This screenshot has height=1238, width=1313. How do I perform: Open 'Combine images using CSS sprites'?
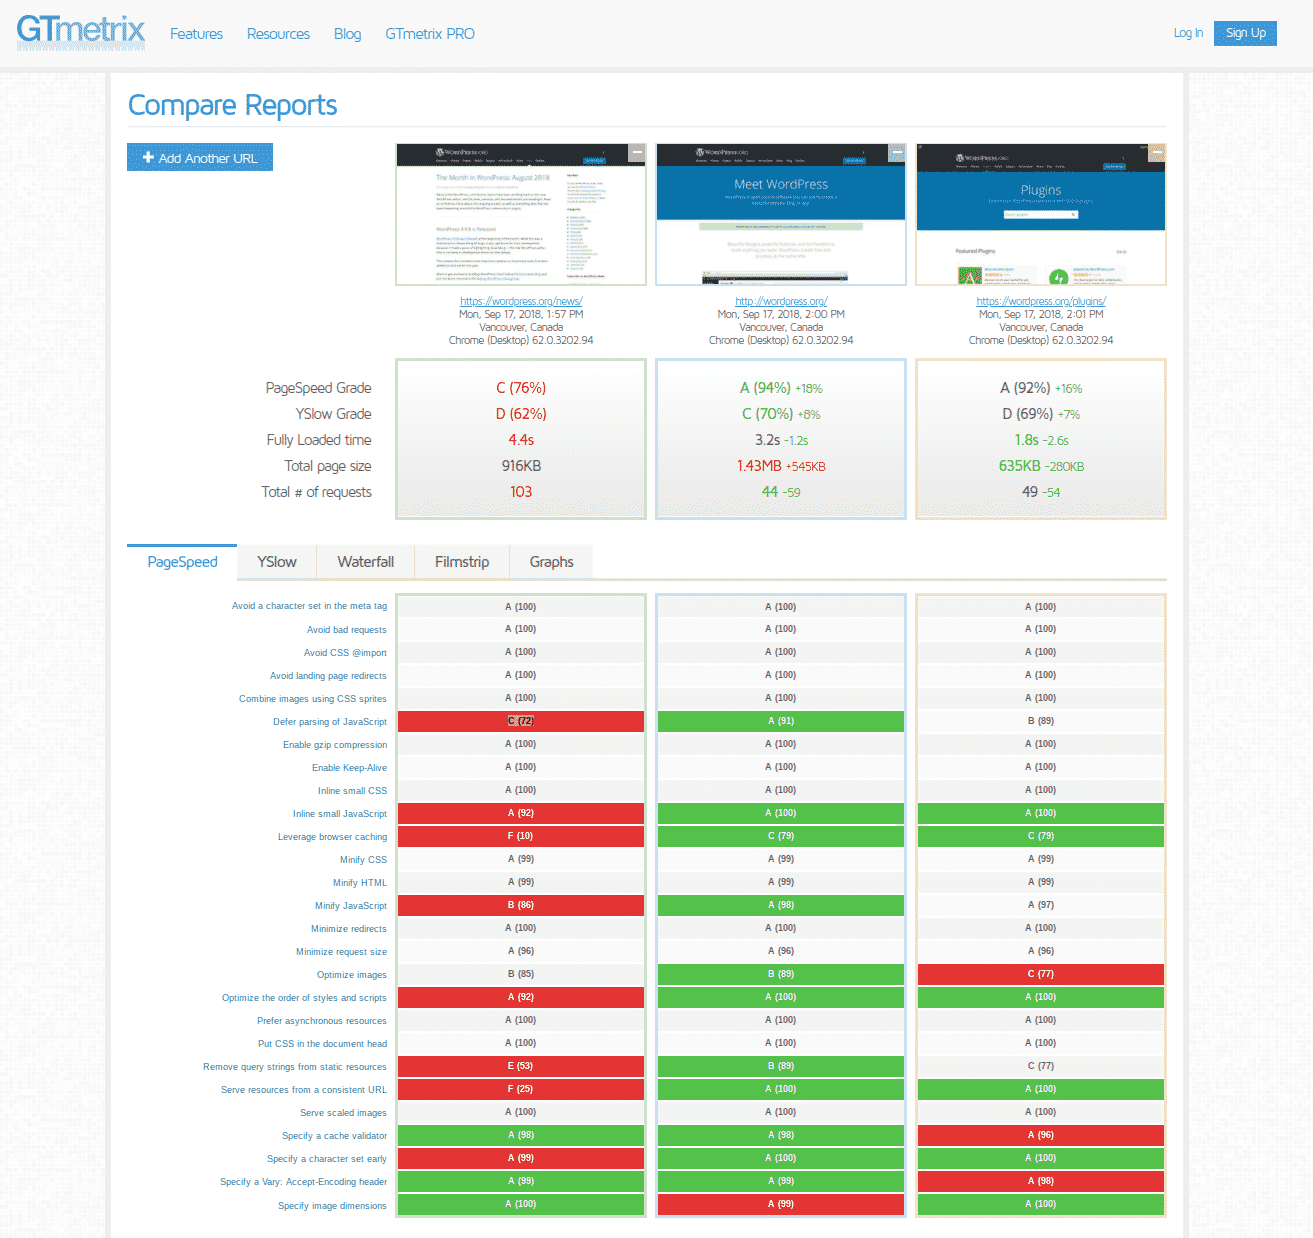(312, 699)
